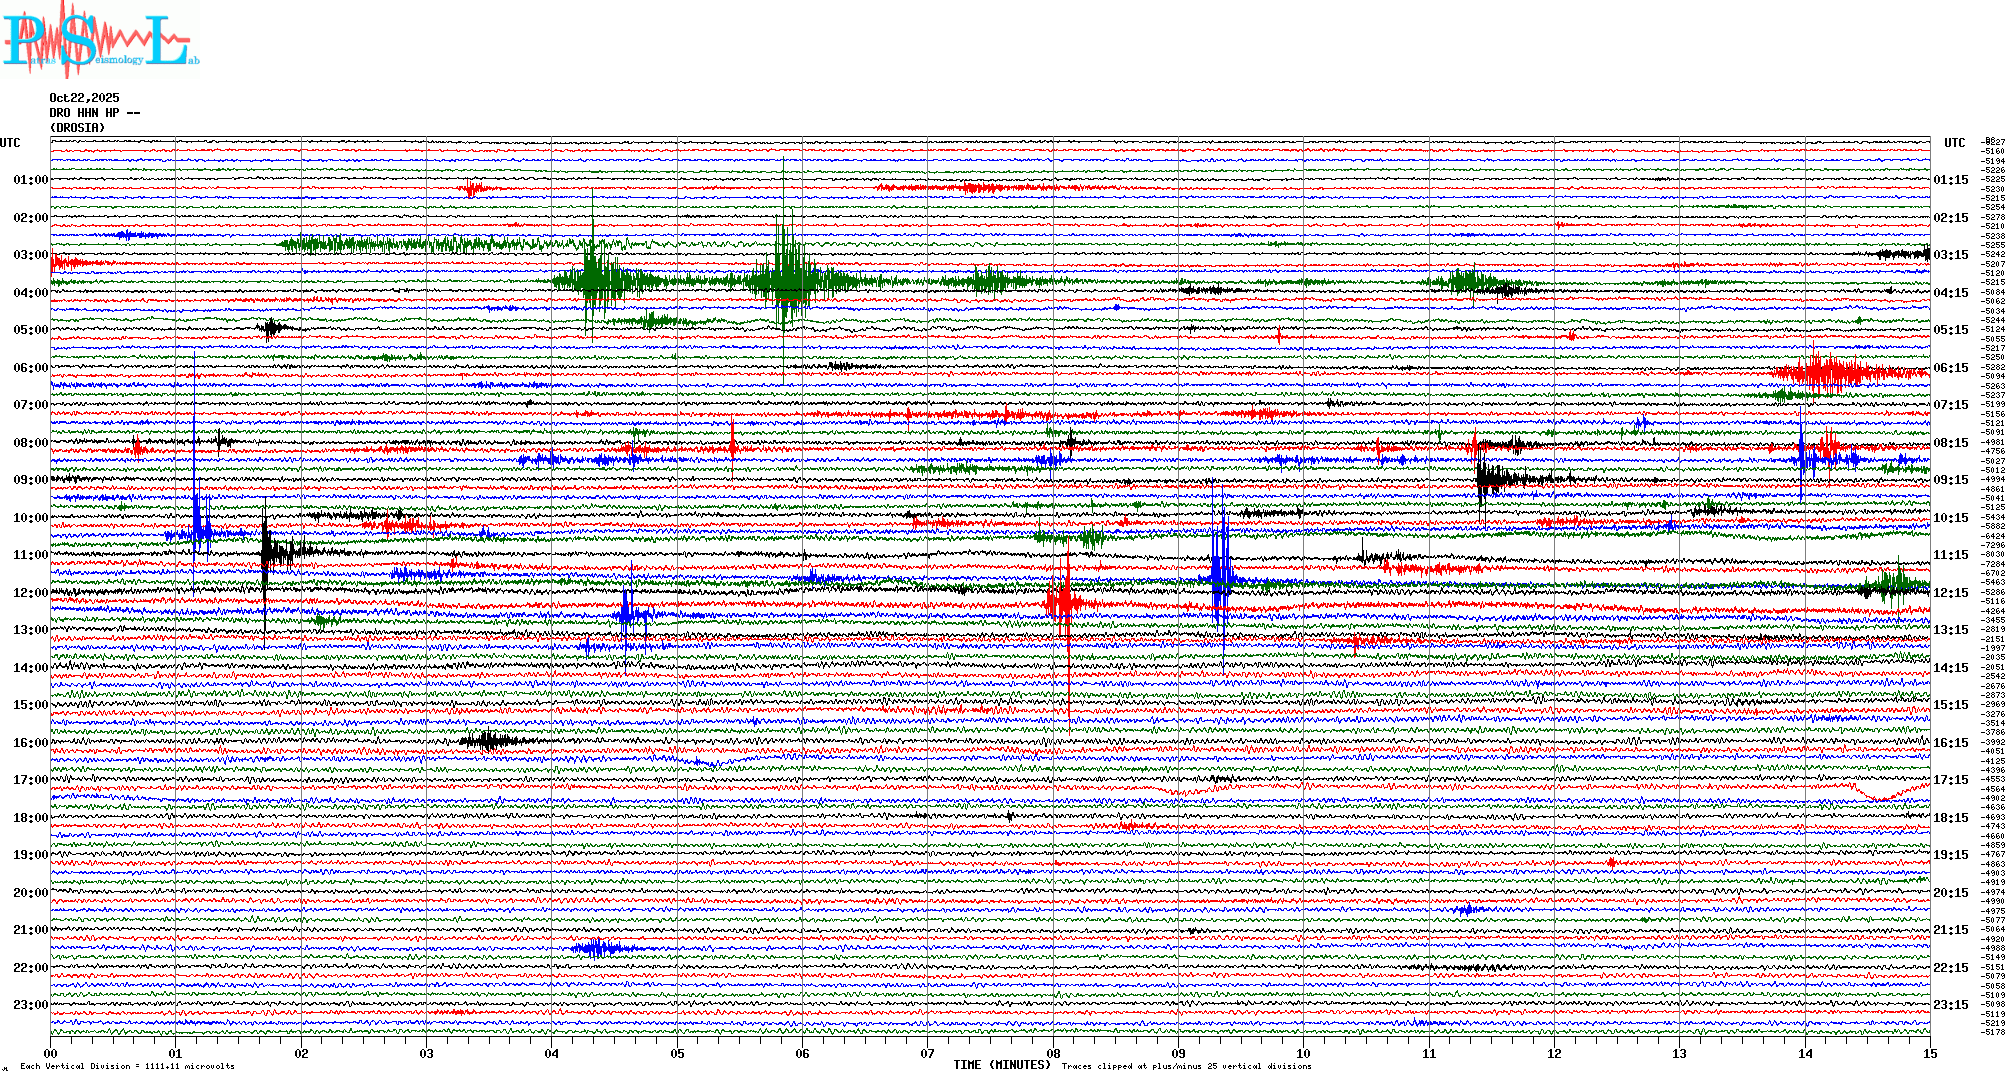This screenshot has height=1080, width=2010.
Task: Click the PSL seismology lab logo
Action: click(x=100, y=40)
